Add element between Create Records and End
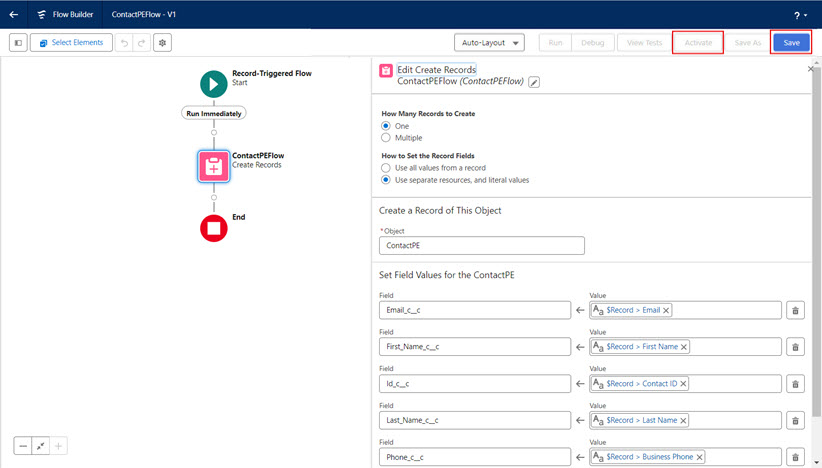The image size is (822, 468). [214, 198]
